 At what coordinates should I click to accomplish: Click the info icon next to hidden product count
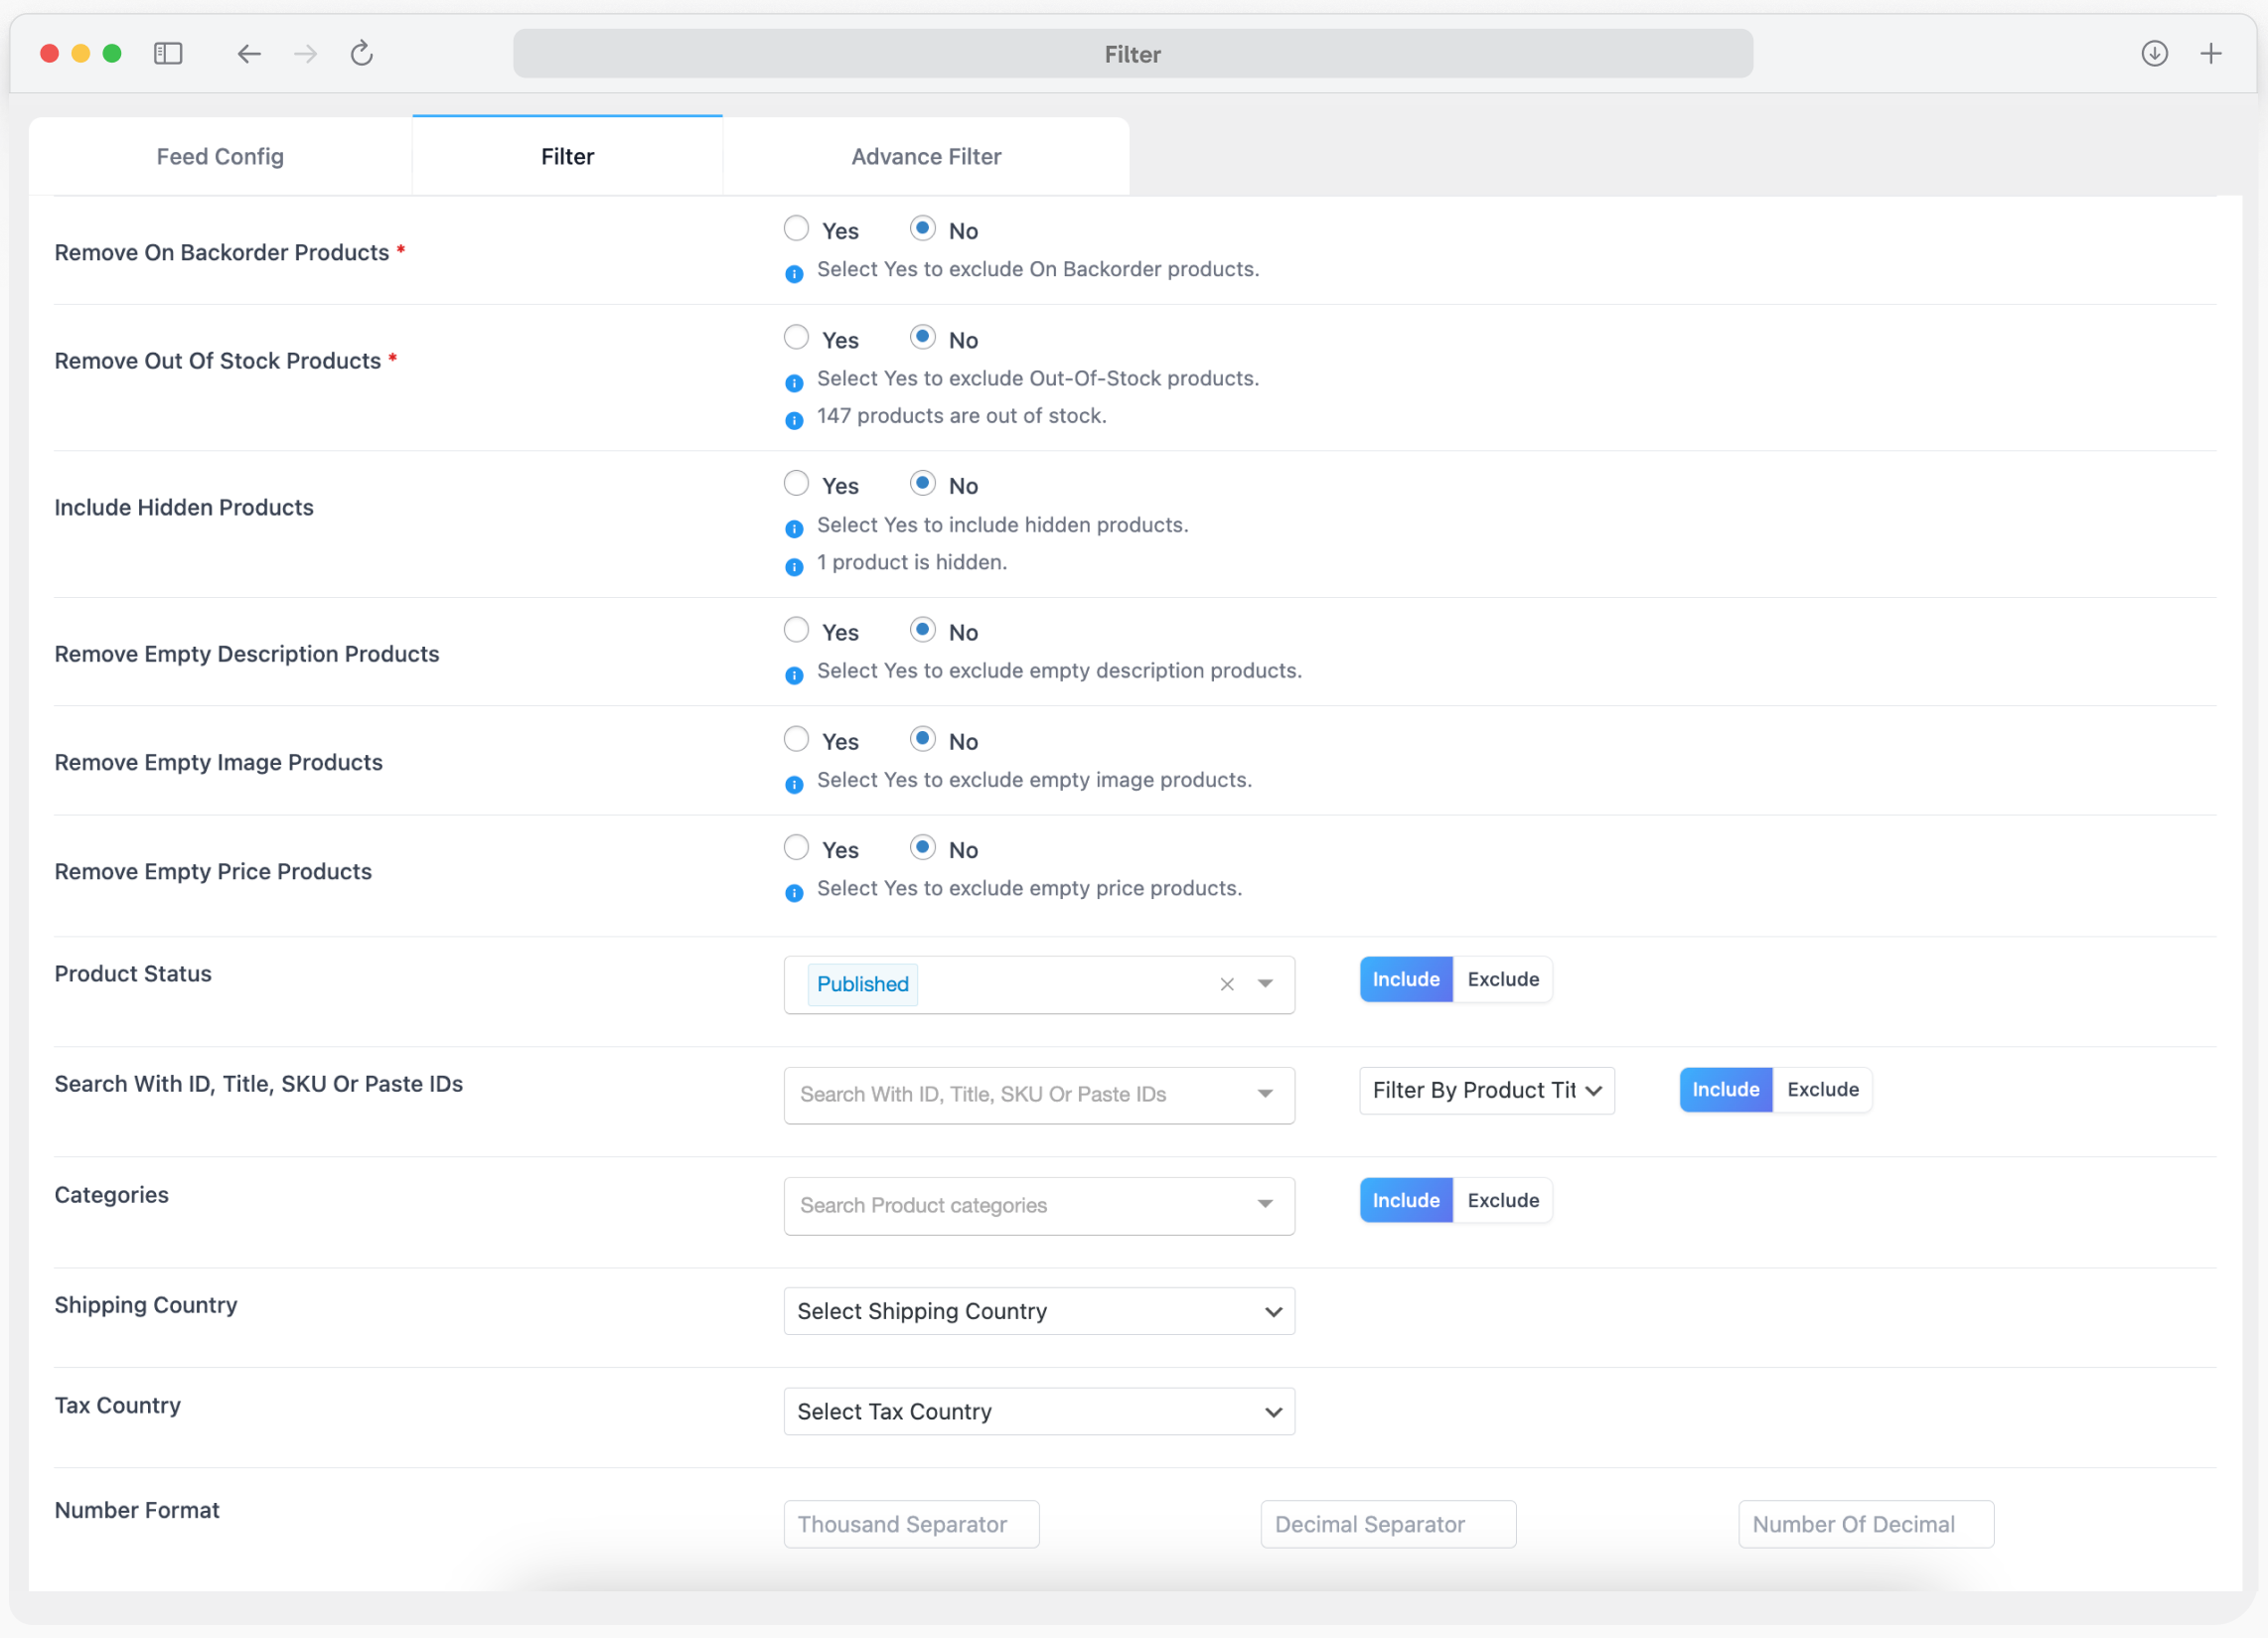pos(793,566)
